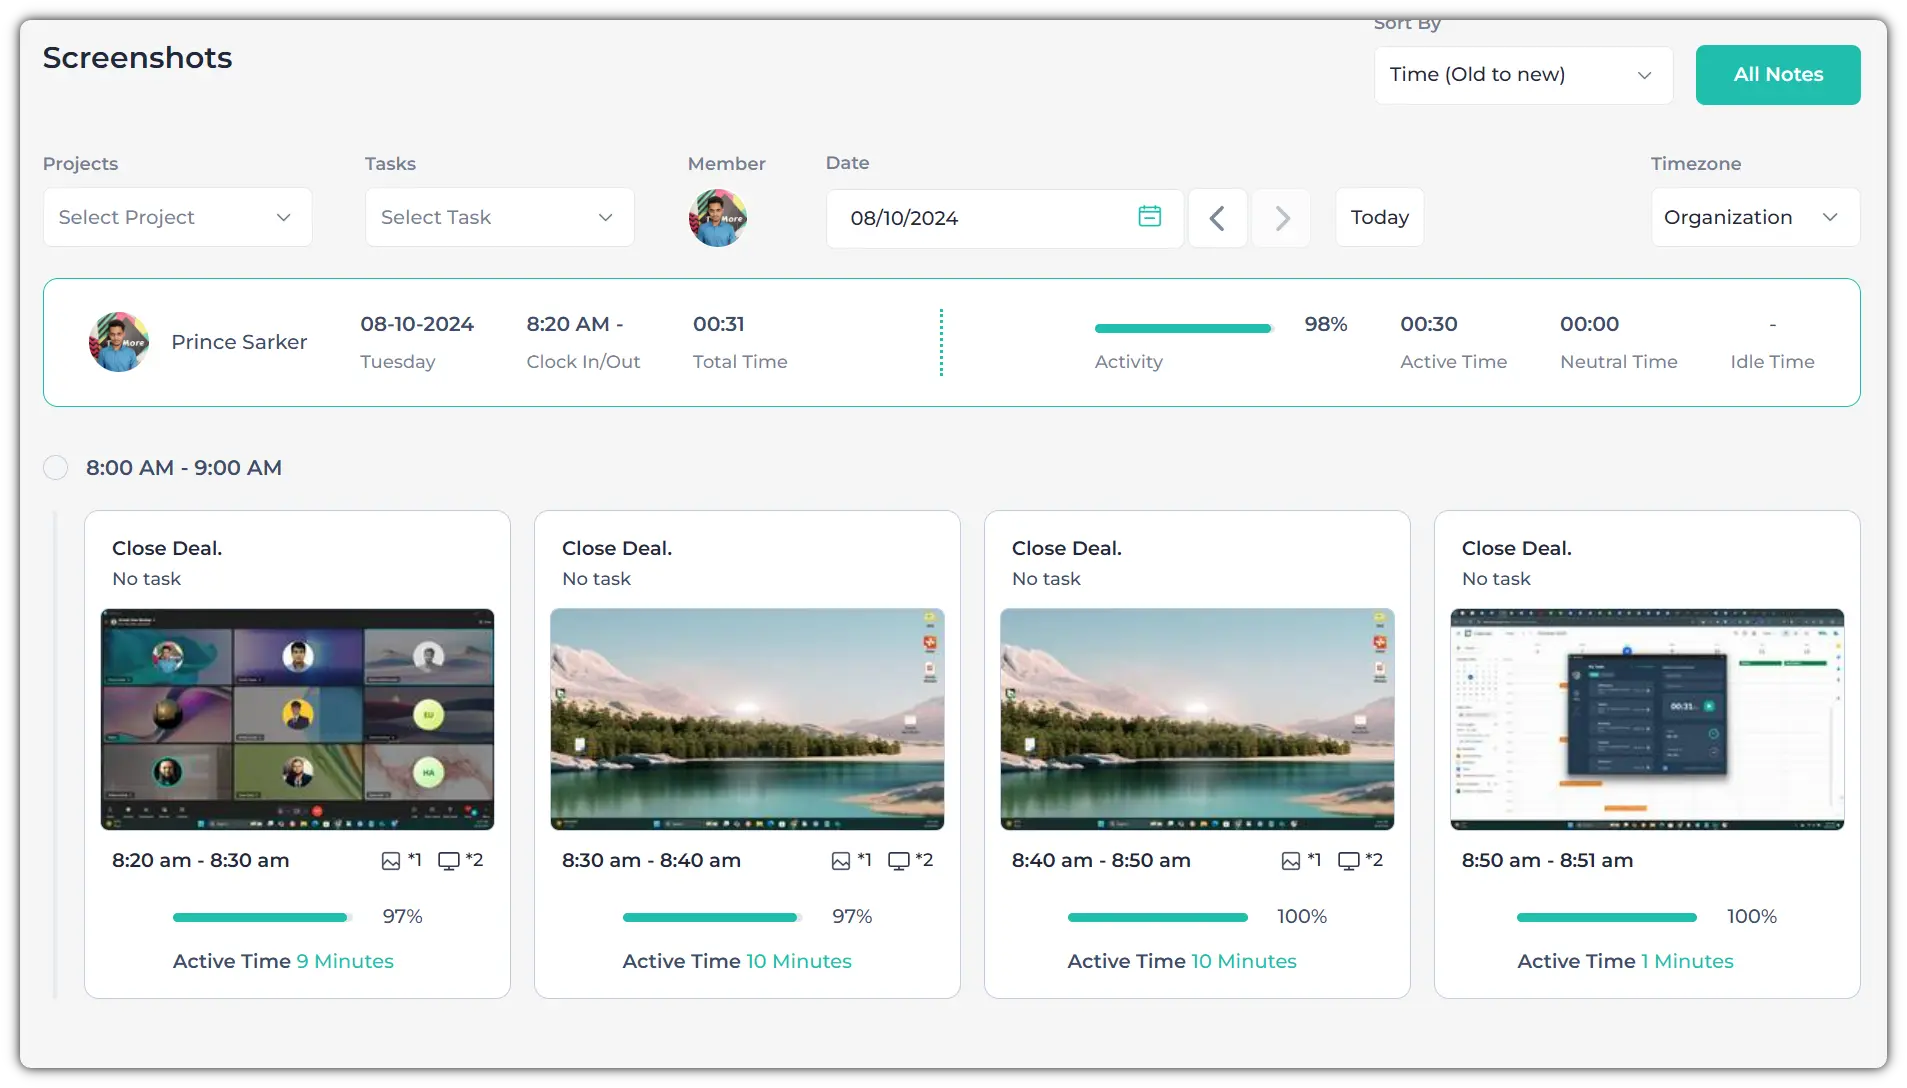Open the 8:50 am - 8:51 am screenshot thumbnail
1907x1088 pixels.
[1646, 719]
